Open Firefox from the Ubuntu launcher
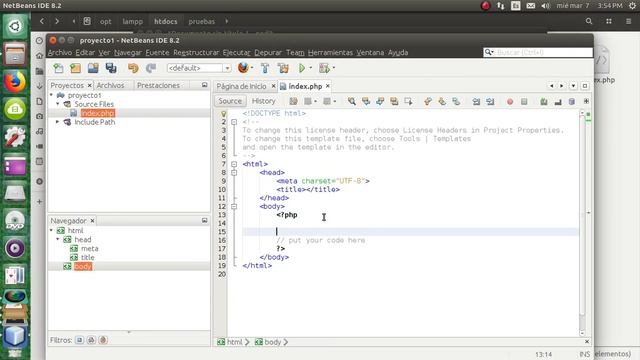Viewport: 640px width, 360px height. click(x=15, y=82)
